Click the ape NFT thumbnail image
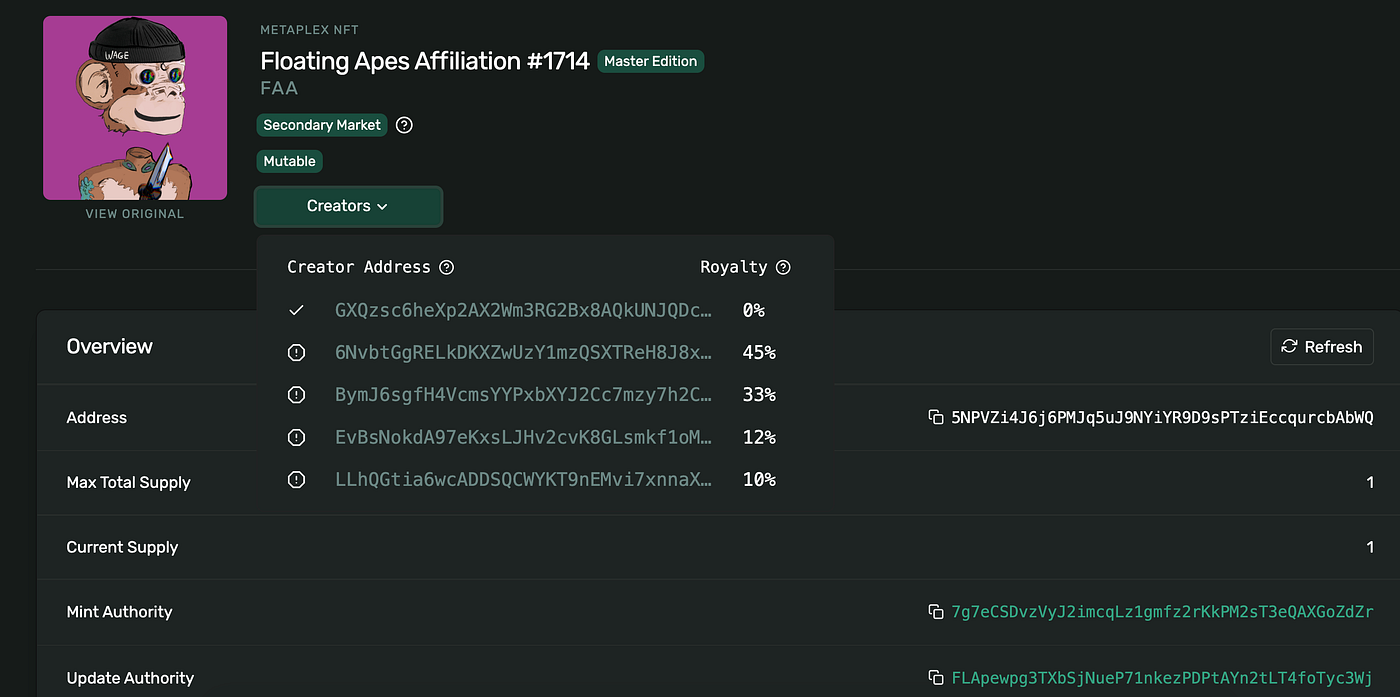 [x=135, y=108]
